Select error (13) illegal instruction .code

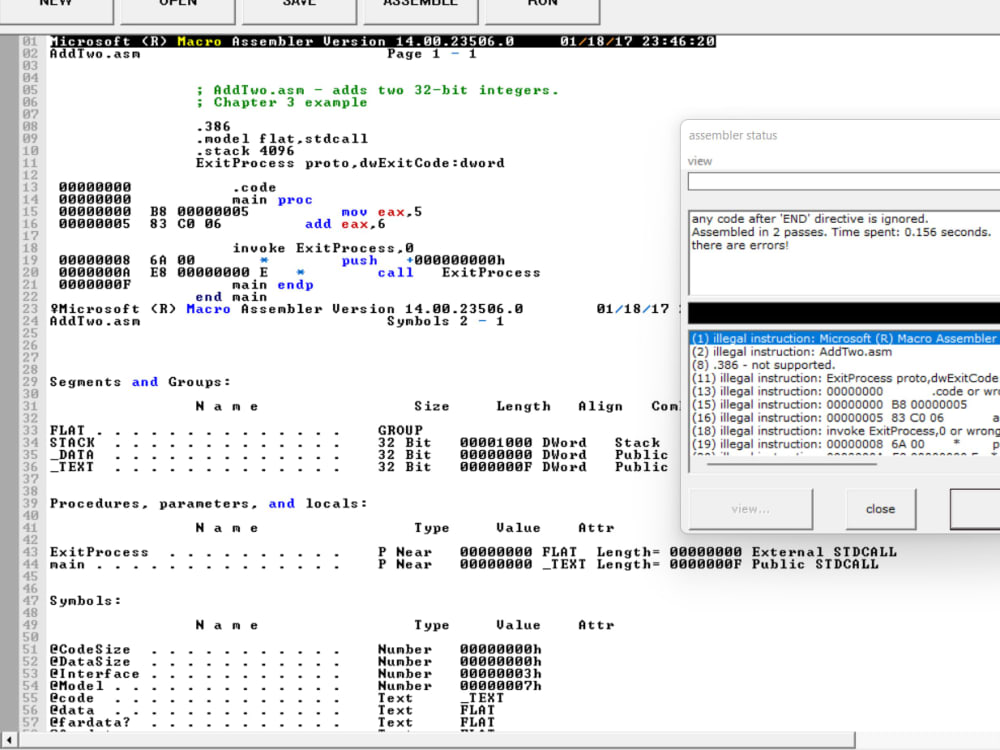pos(845,392)
